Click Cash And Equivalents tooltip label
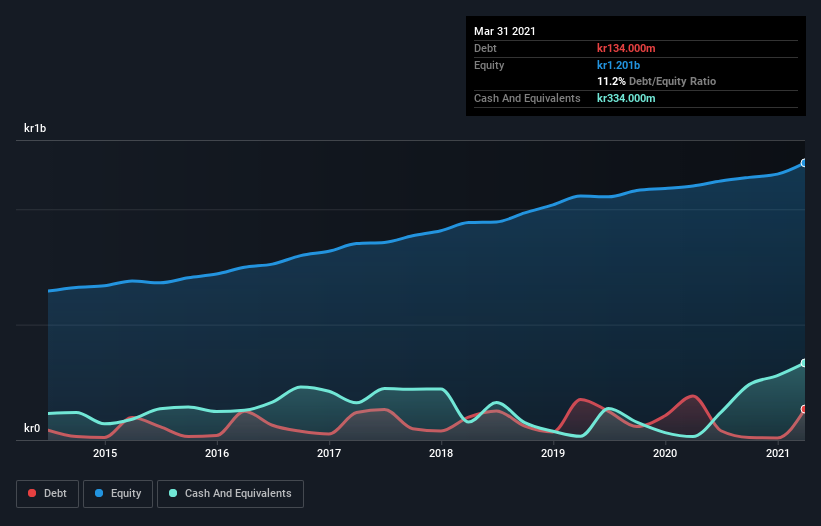Viewport: 821px width, 526px height. coord(527,98)
